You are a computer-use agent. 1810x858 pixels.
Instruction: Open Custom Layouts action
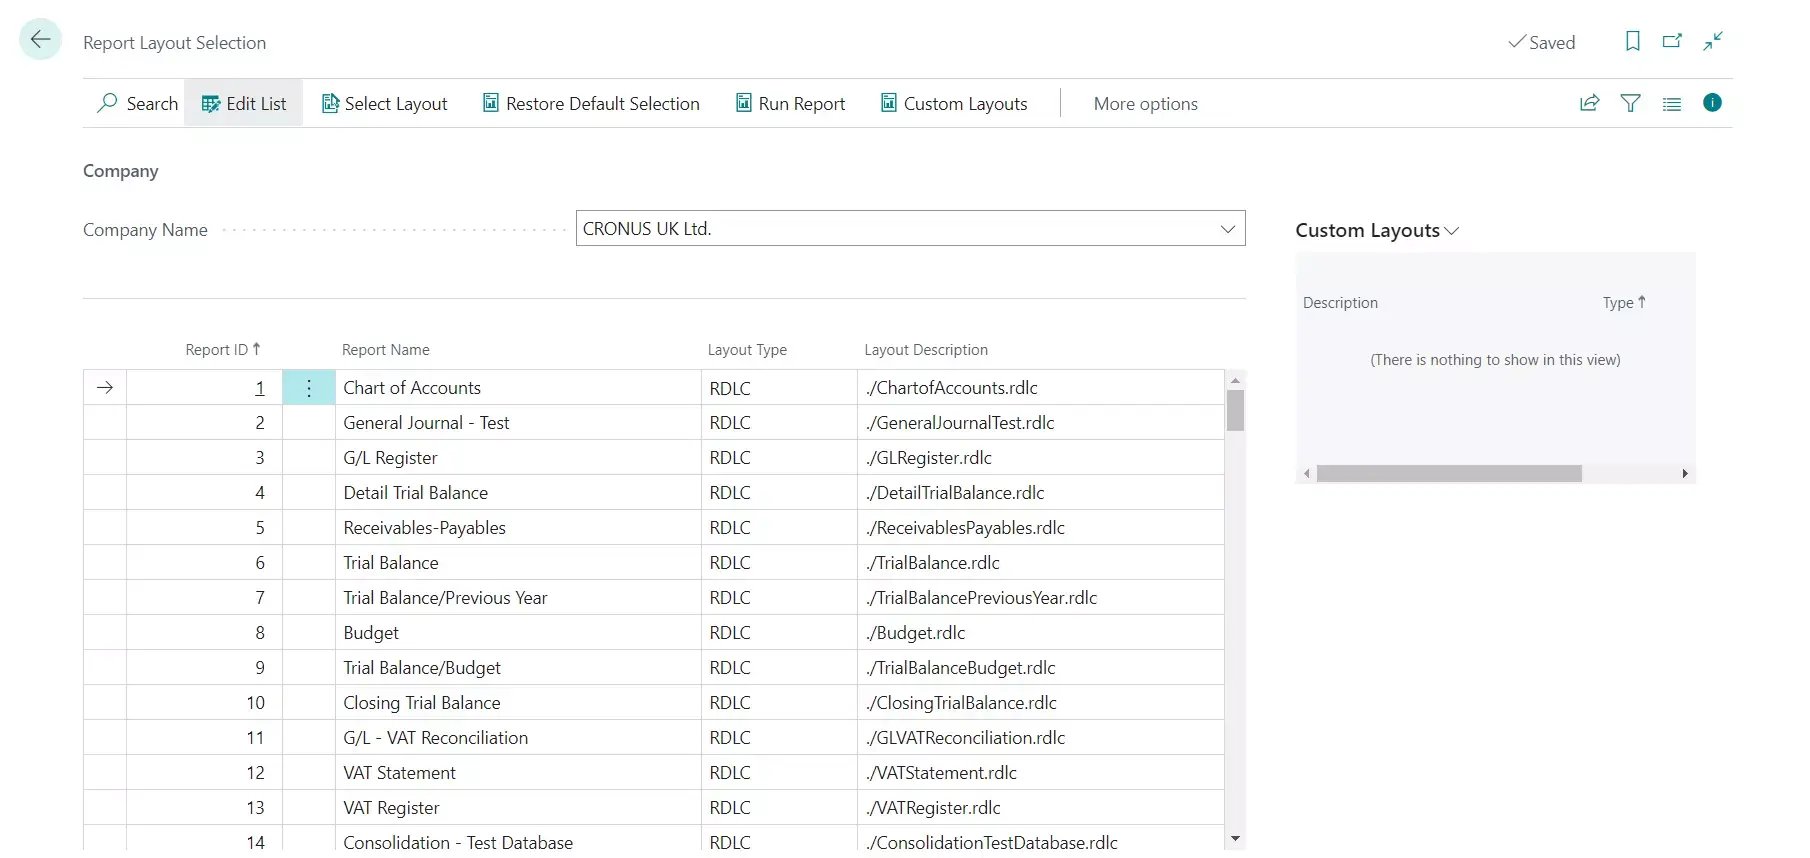[953, 103]
